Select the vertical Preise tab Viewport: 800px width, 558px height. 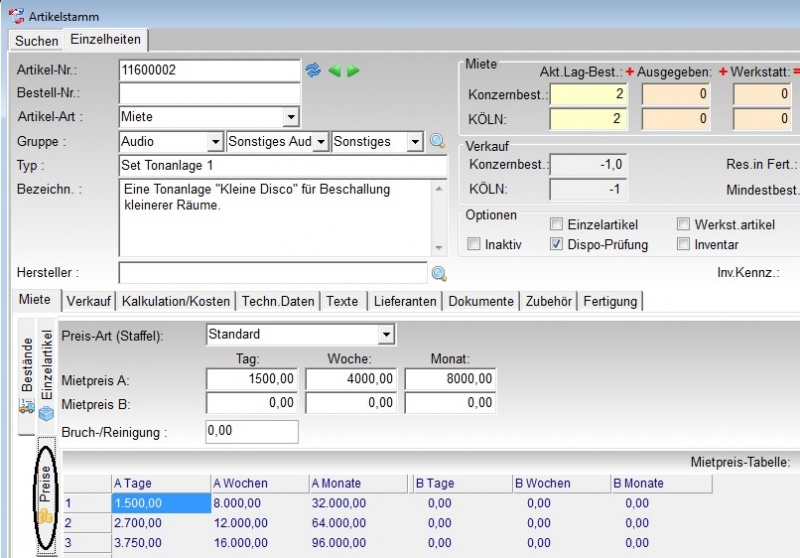[45, 496]
